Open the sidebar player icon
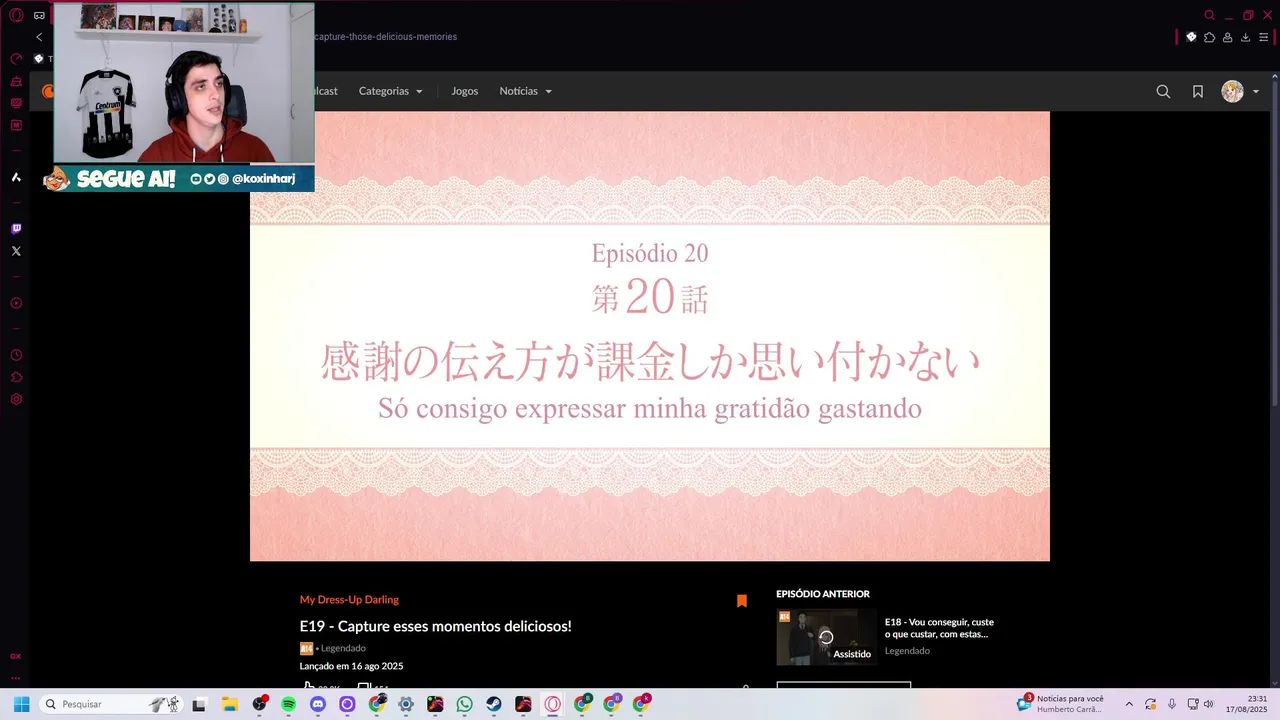Screen dimensions: 1280x720 [x=16, y=303]
